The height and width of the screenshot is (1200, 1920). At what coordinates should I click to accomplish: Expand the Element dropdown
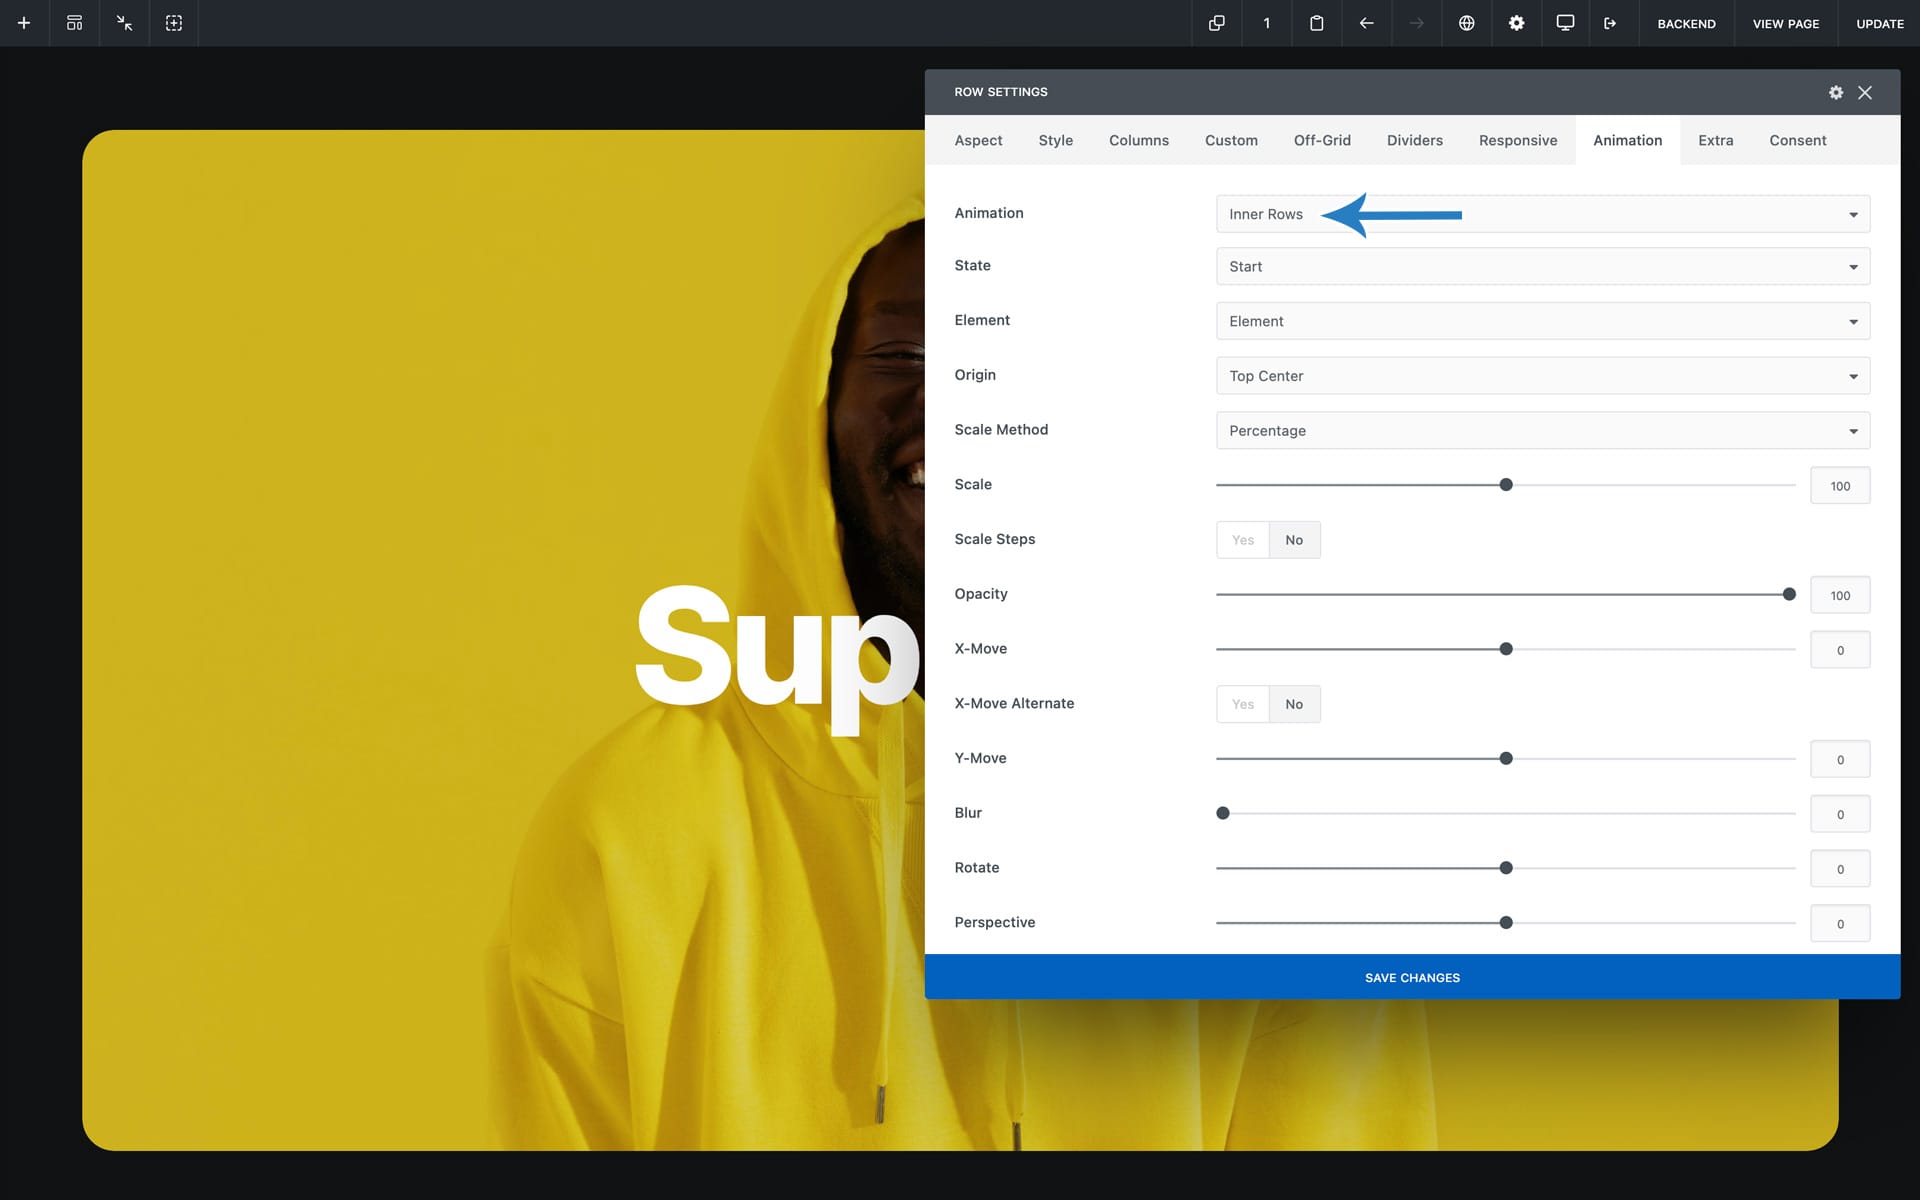click(1543, 321)
